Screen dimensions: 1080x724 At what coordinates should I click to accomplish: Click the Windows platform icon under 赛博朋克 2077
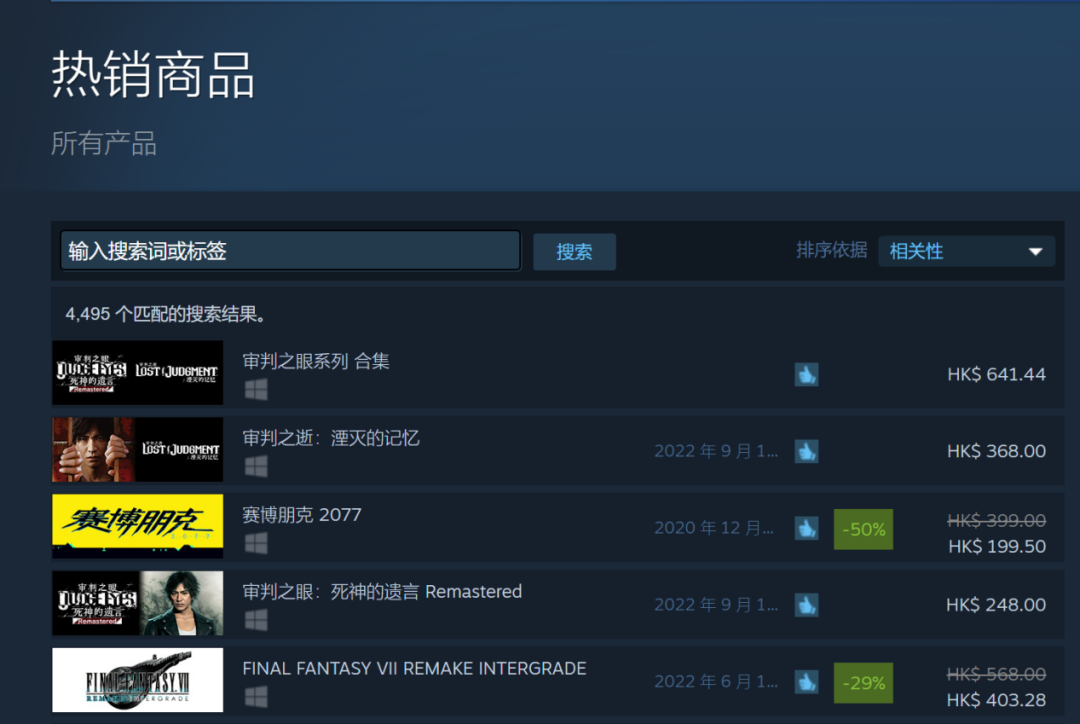[256, 543]
